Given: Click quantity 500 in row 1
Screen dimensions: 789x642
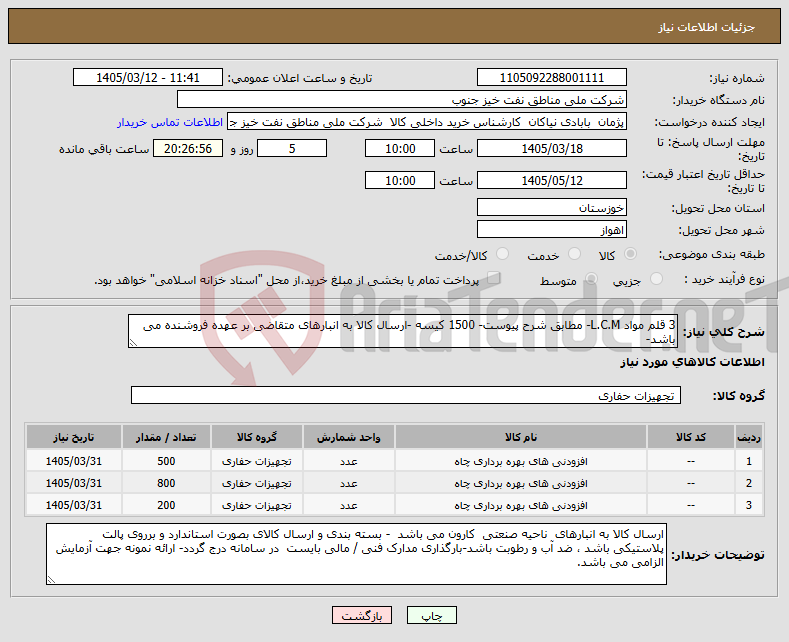Looking at the screenshot, I should click(x=166, y=461).
